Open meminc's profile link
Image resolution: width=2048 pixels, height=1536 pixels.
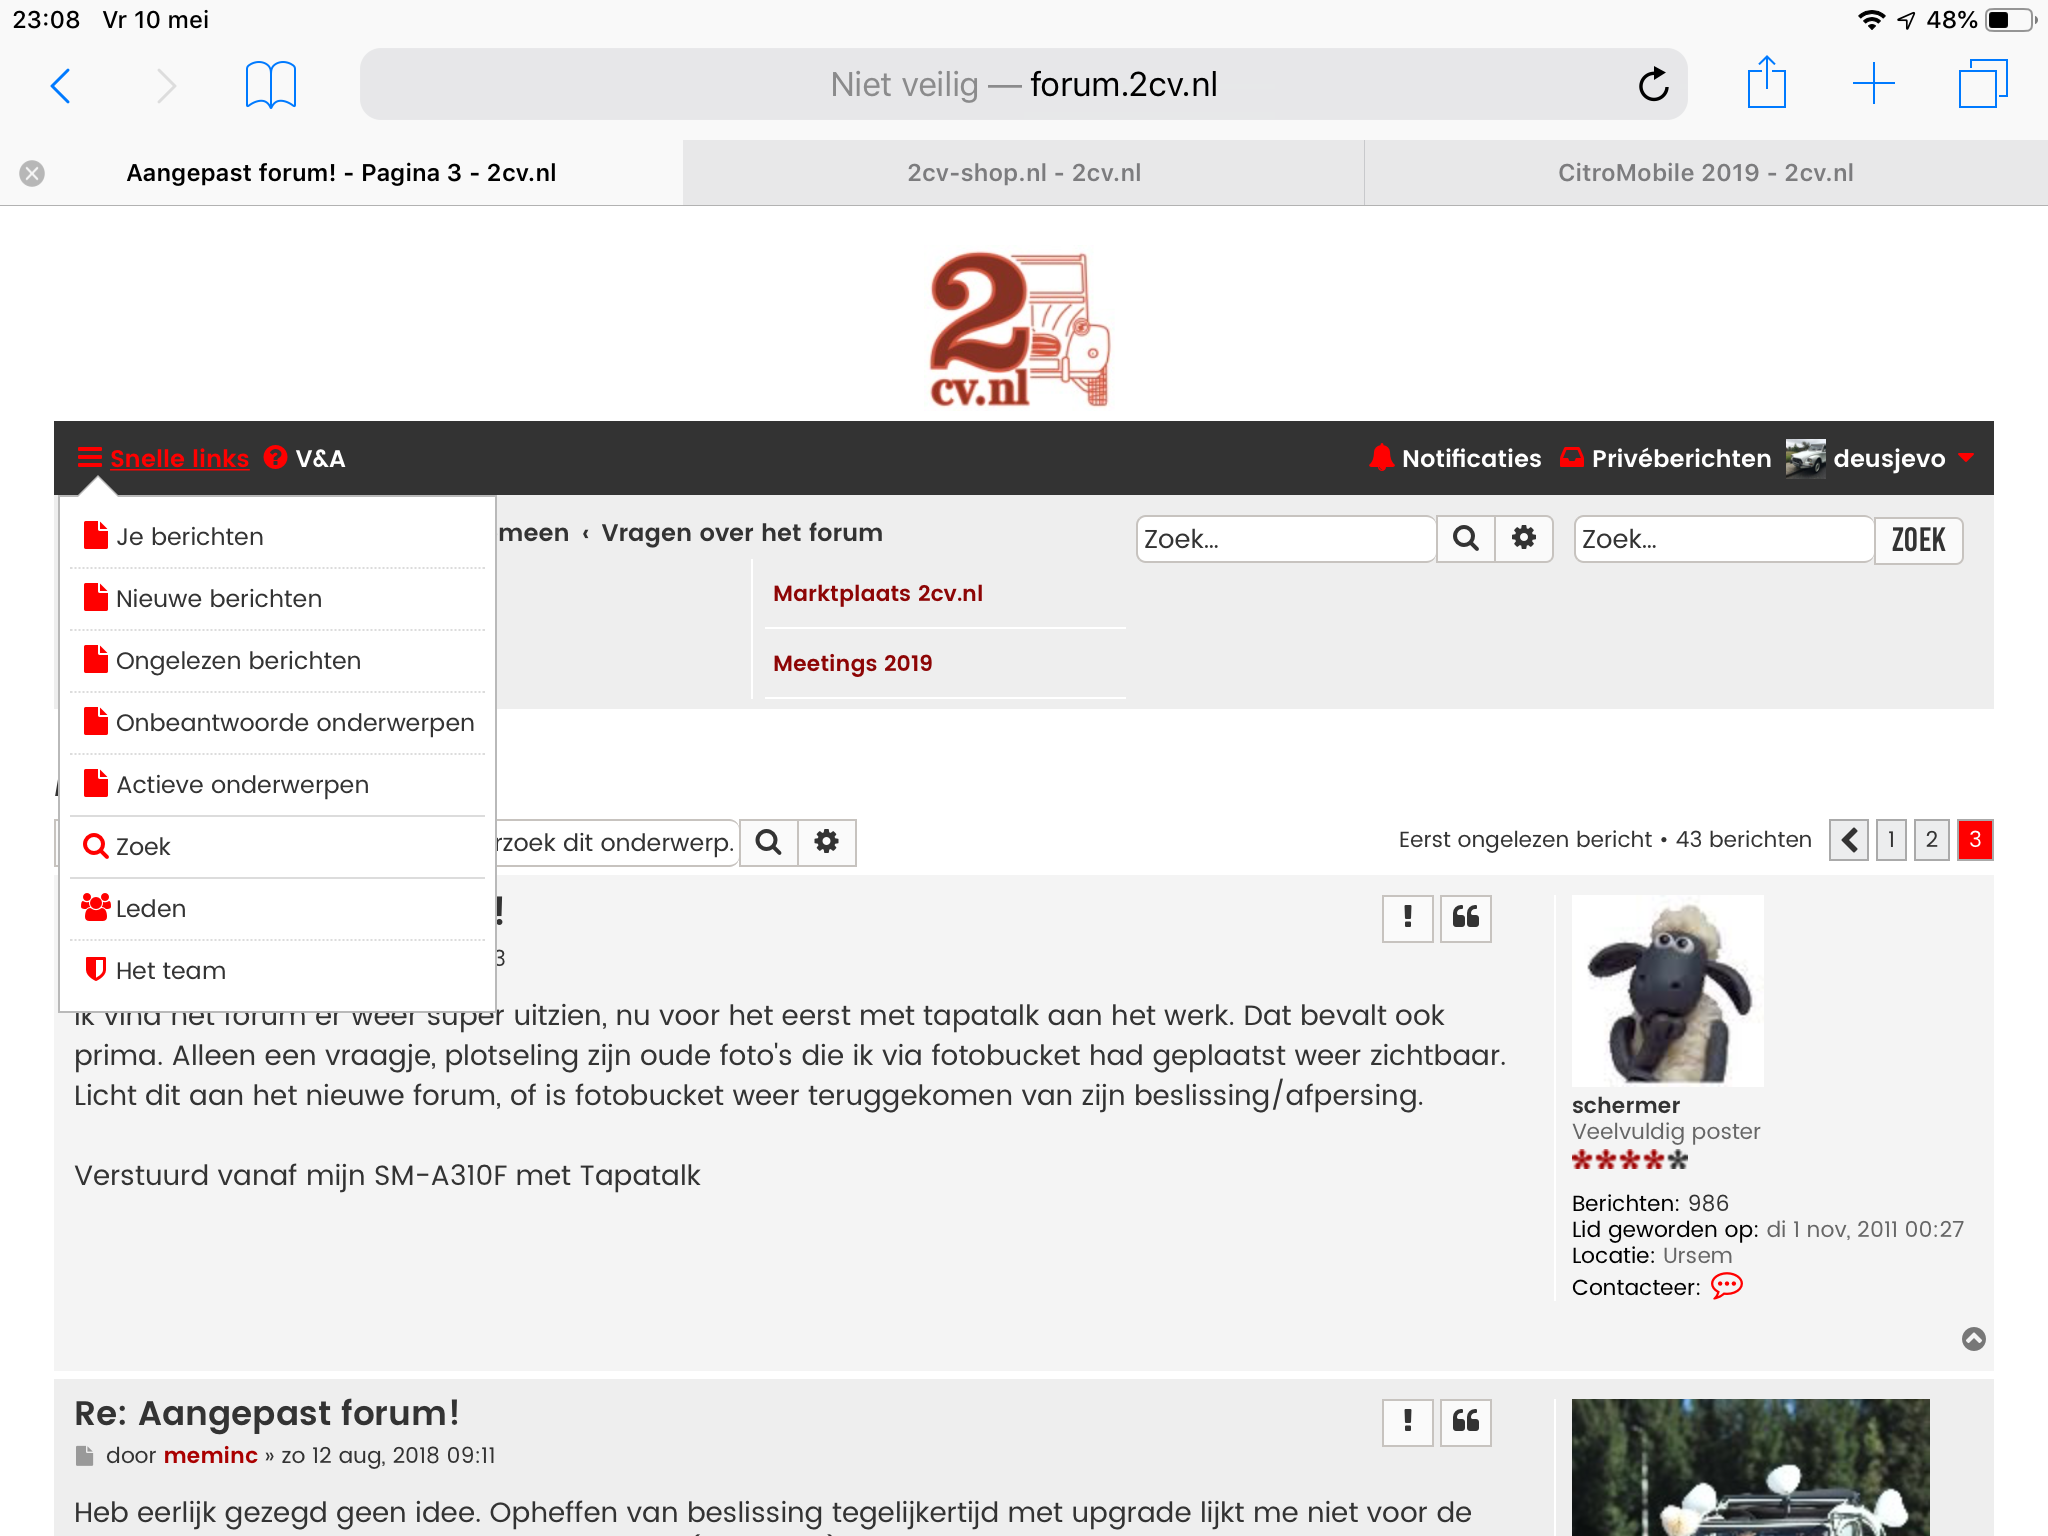pyautogui.click(x=210, y=1456)
